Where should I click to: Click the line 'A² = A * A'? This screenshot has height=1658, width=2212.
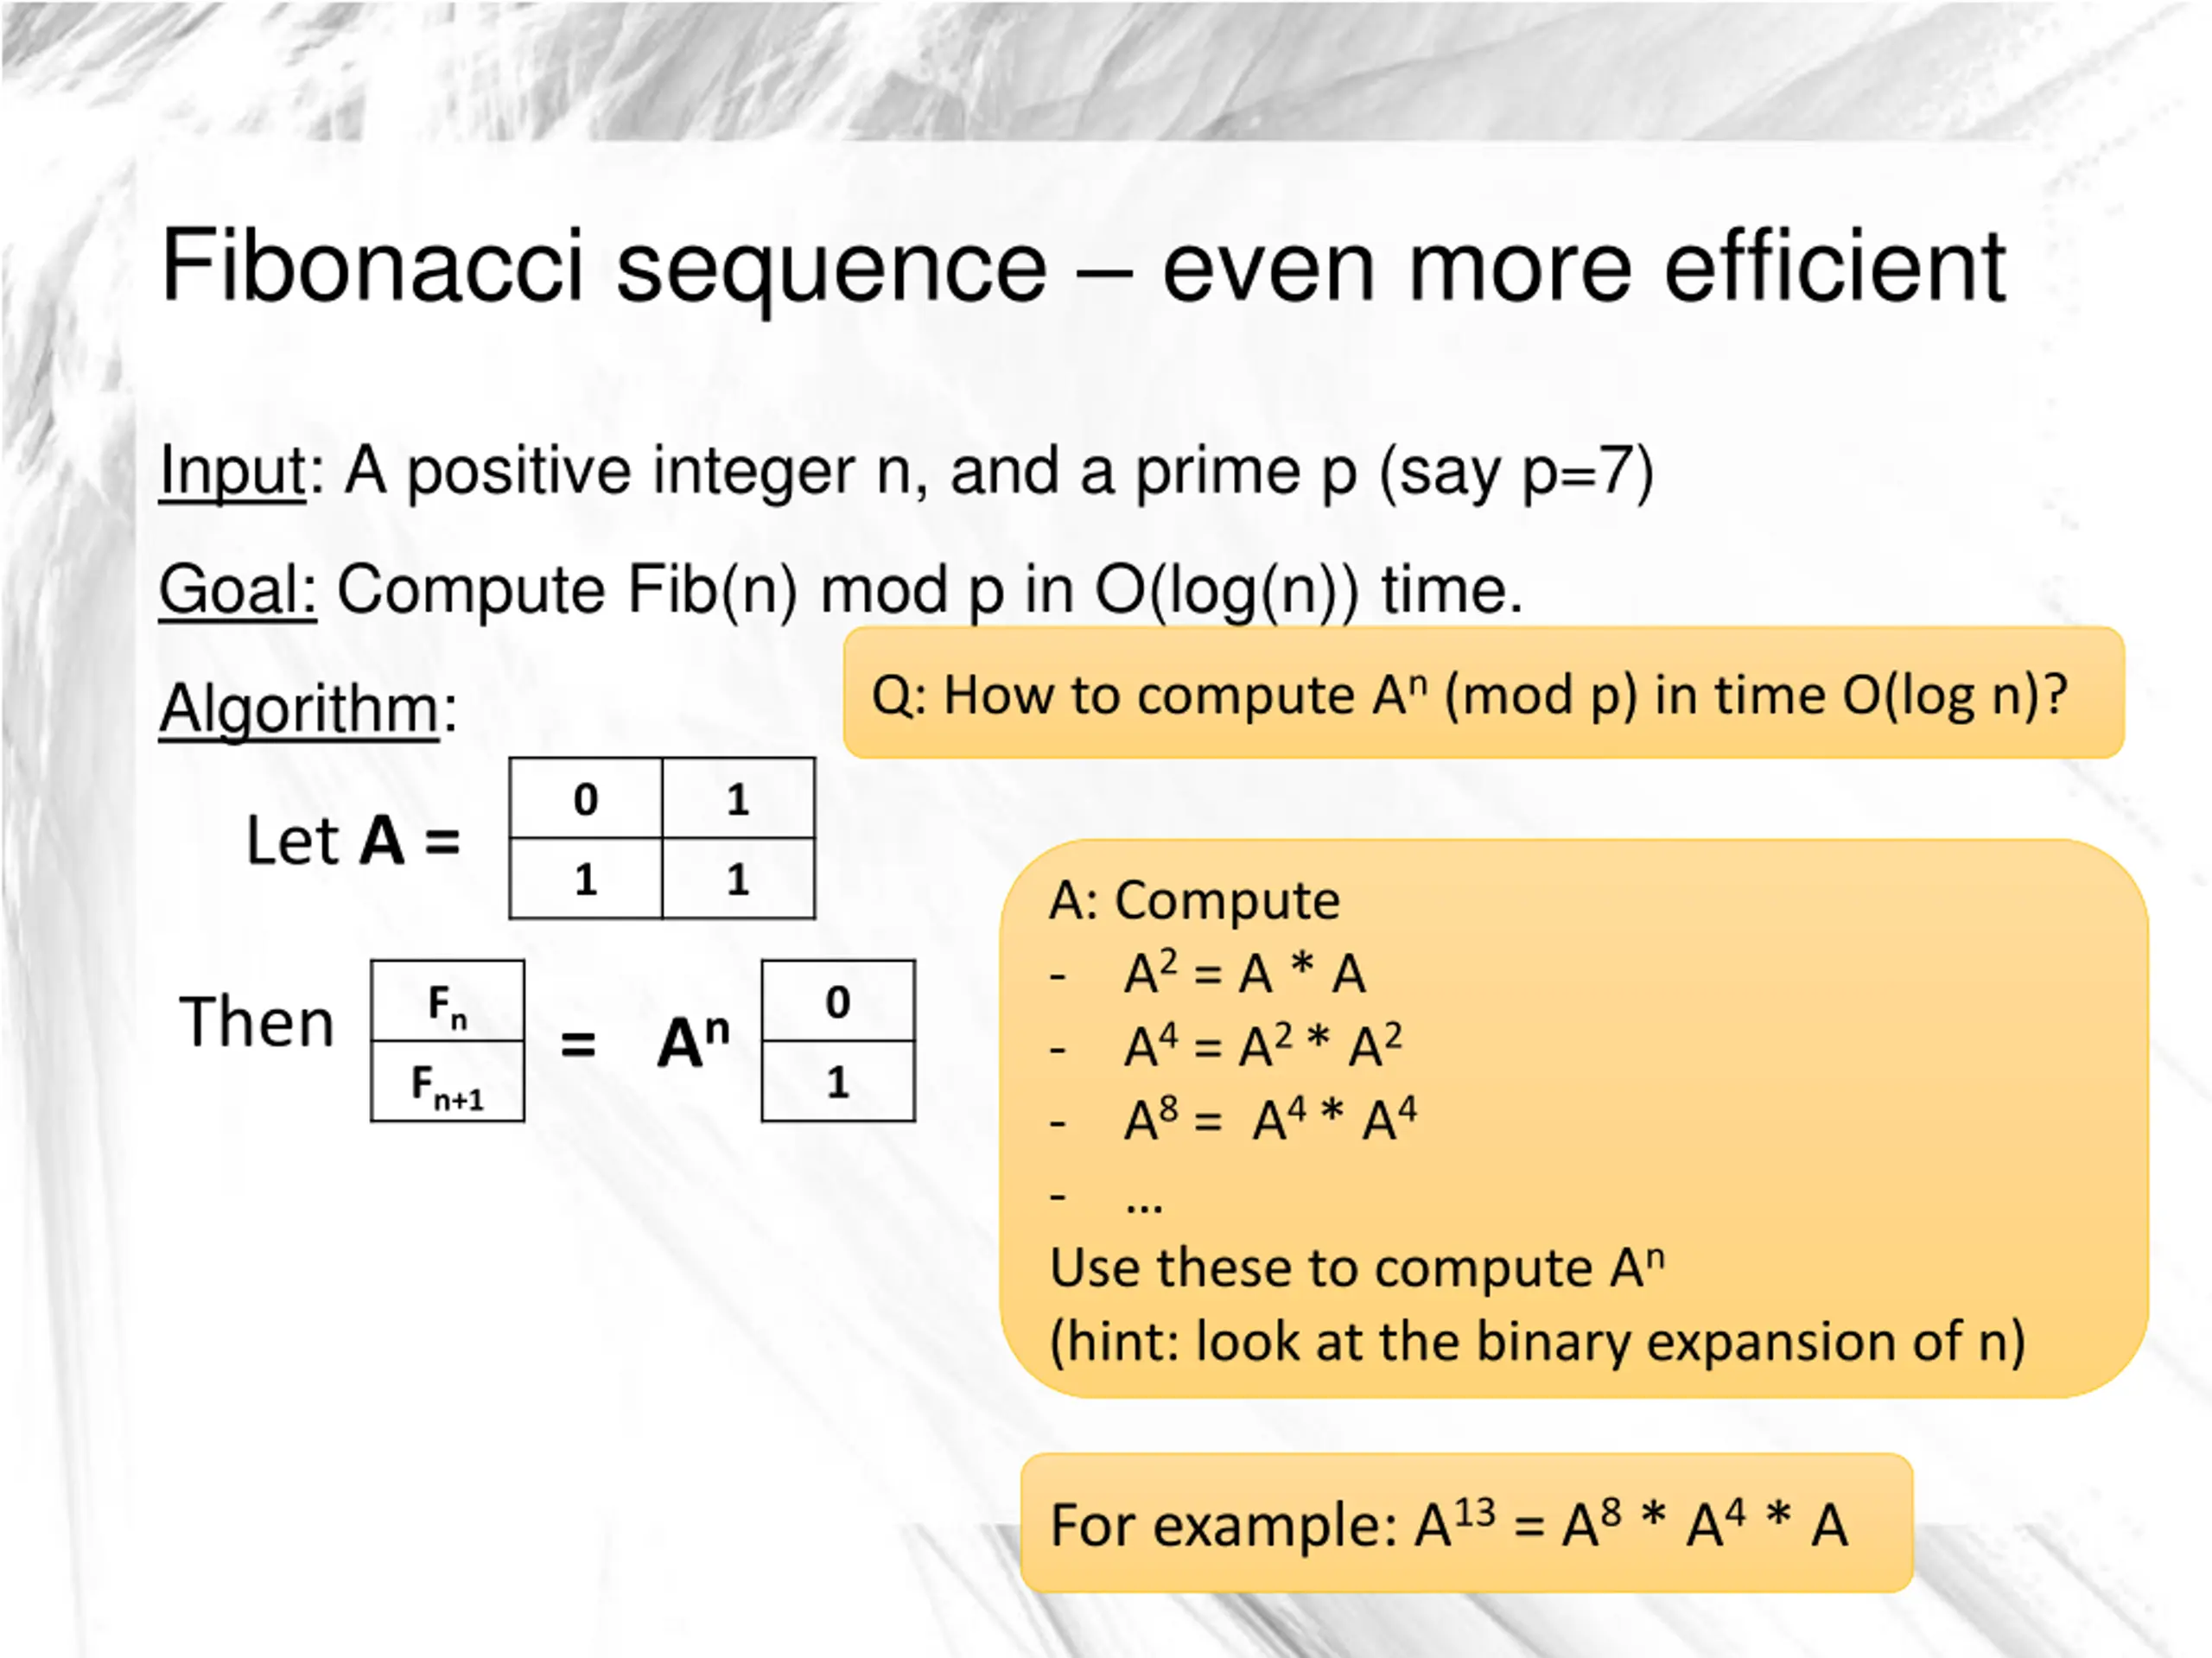coord(1244,972)
